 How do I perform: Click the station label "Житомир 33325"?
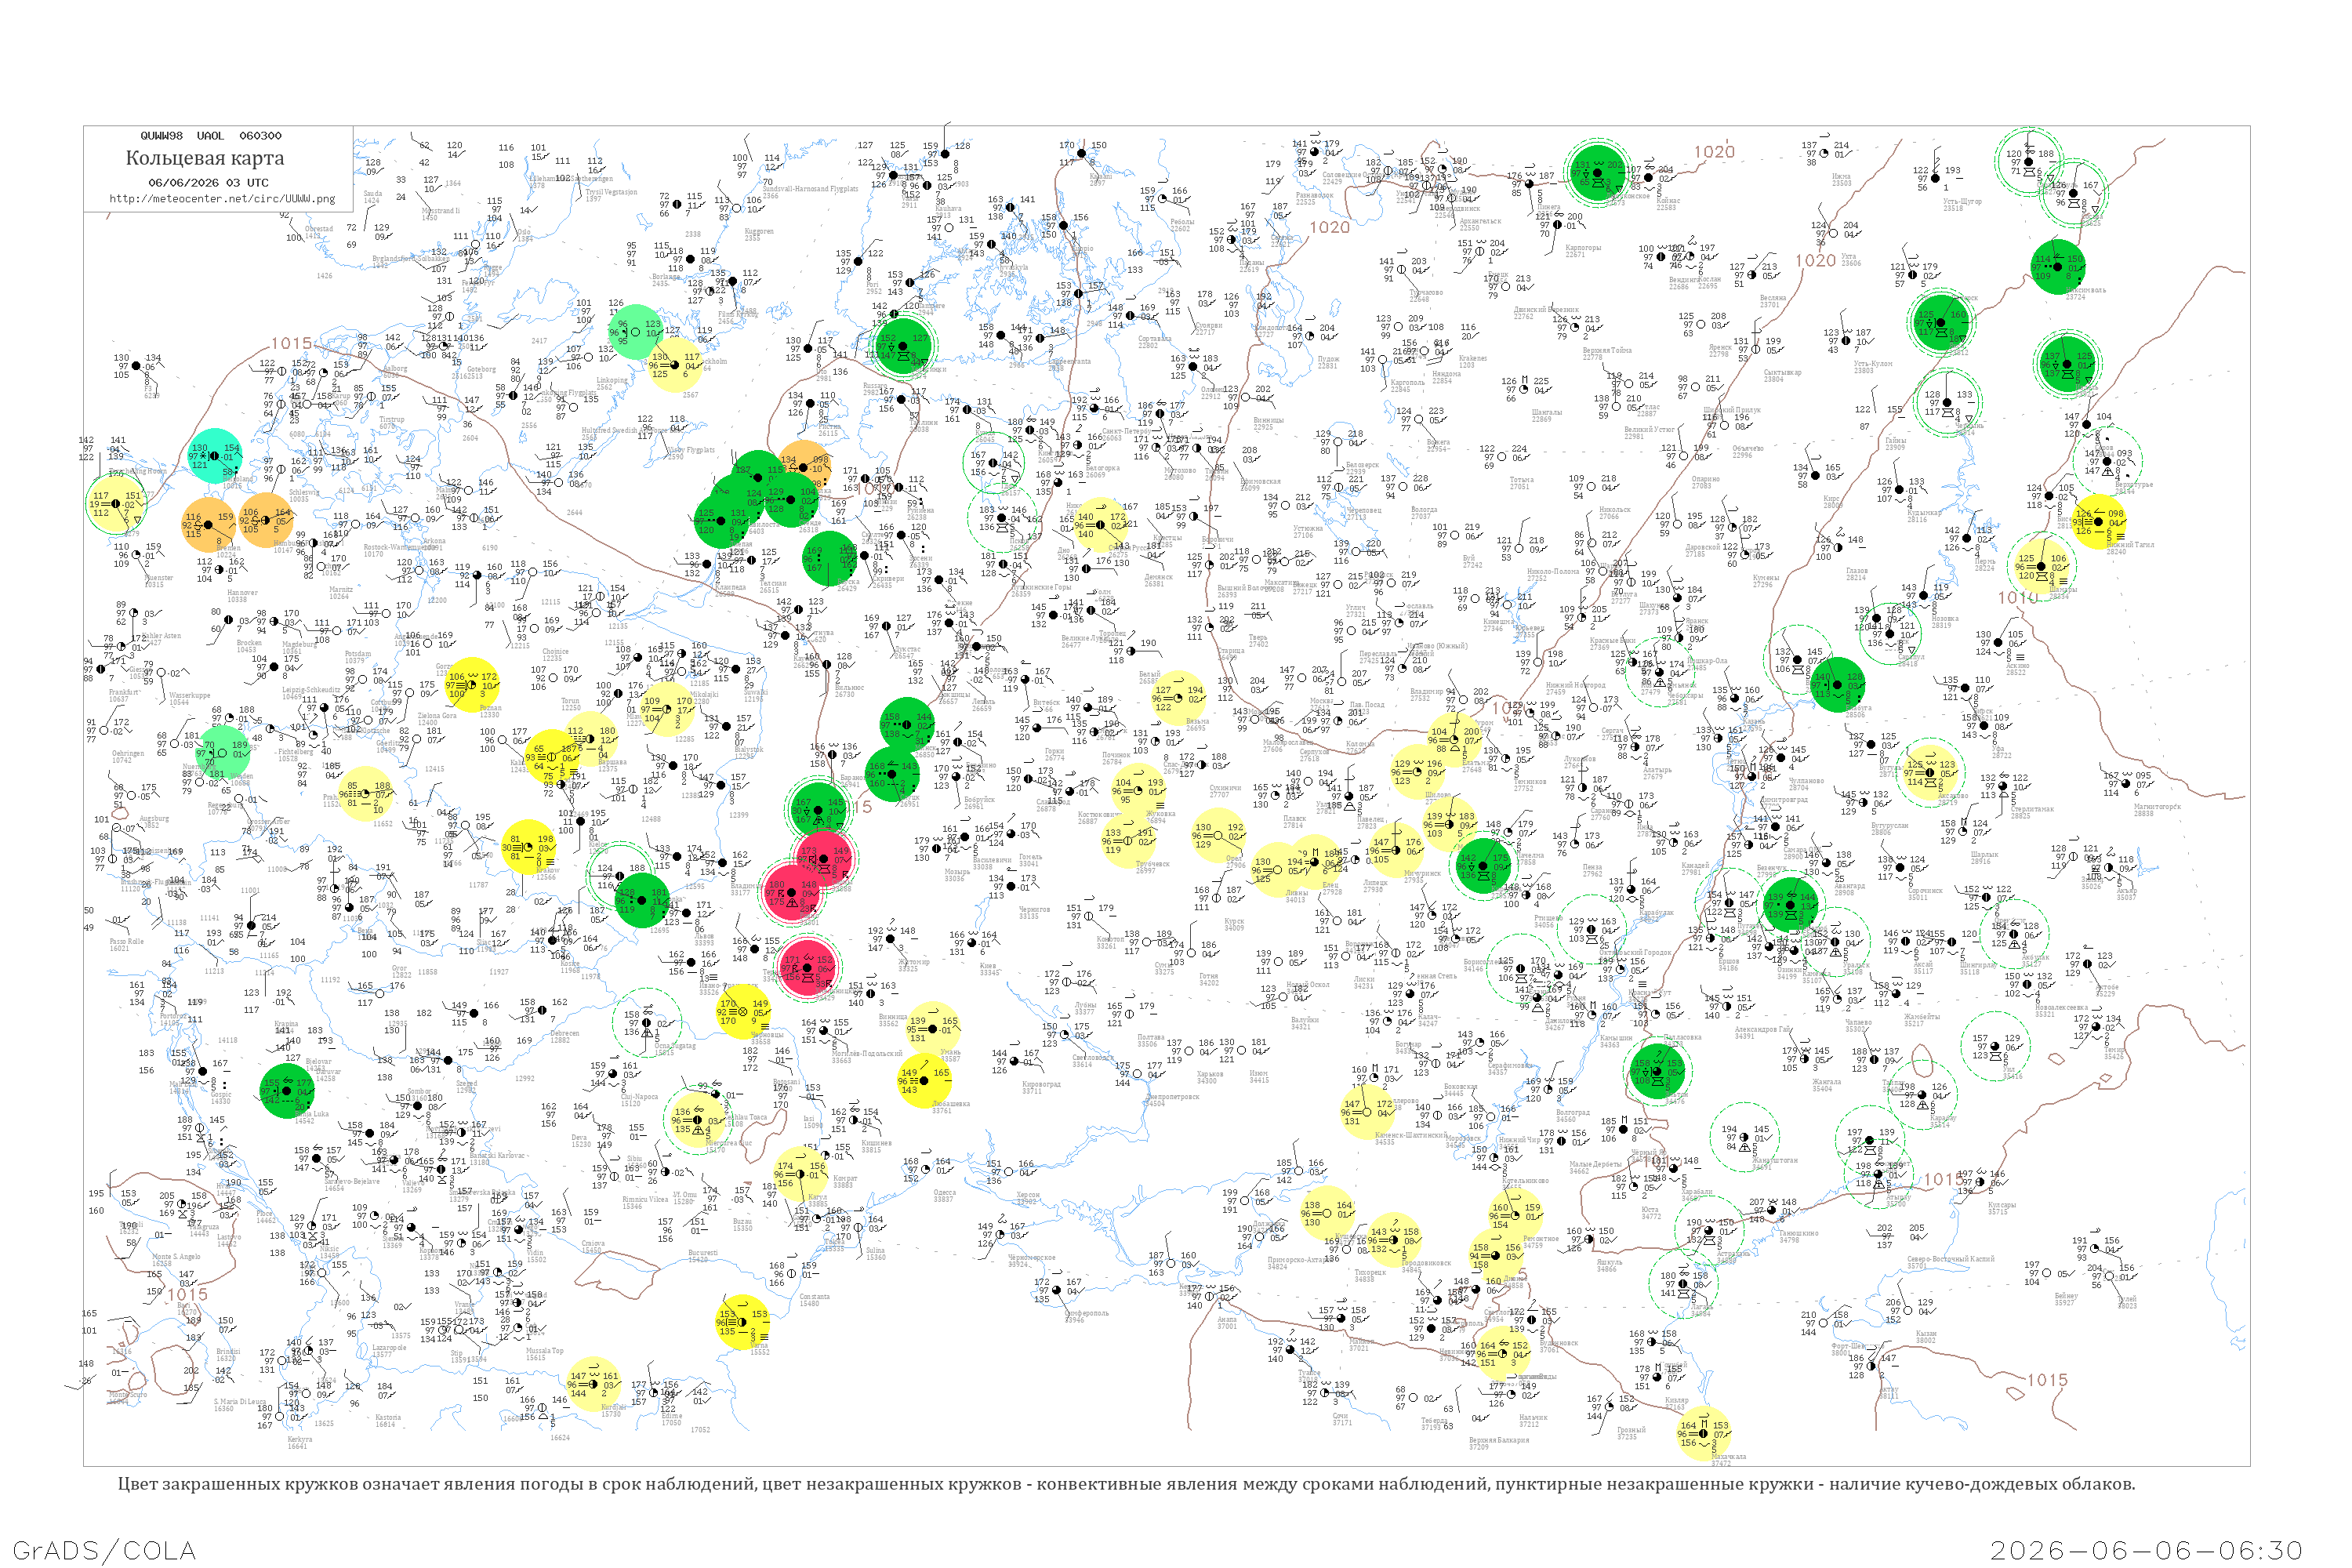[914, 965]
